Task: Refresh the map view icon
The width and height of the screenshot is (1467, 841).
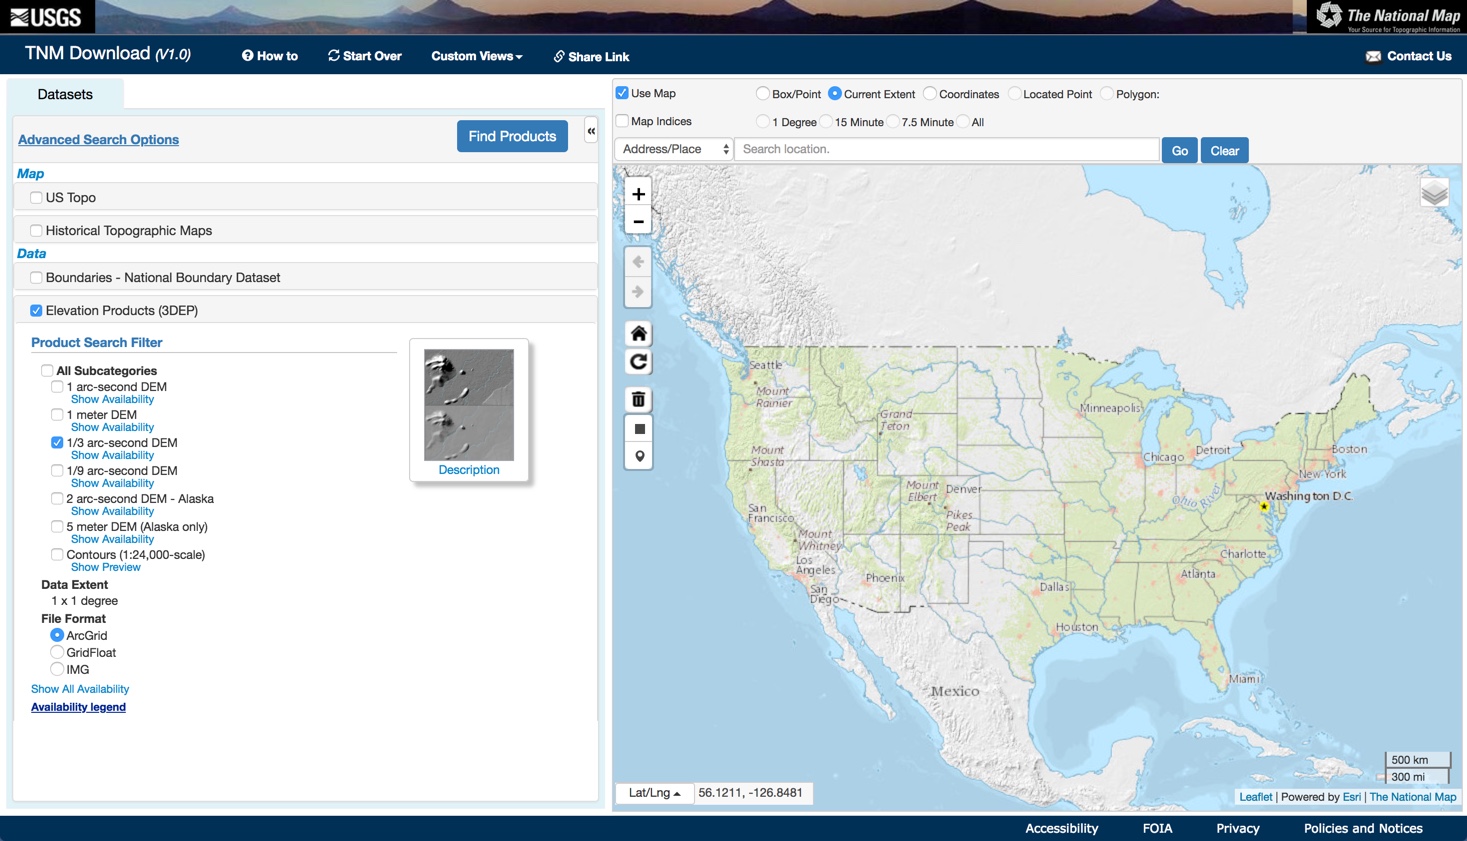Action: (x=638, y=362)
